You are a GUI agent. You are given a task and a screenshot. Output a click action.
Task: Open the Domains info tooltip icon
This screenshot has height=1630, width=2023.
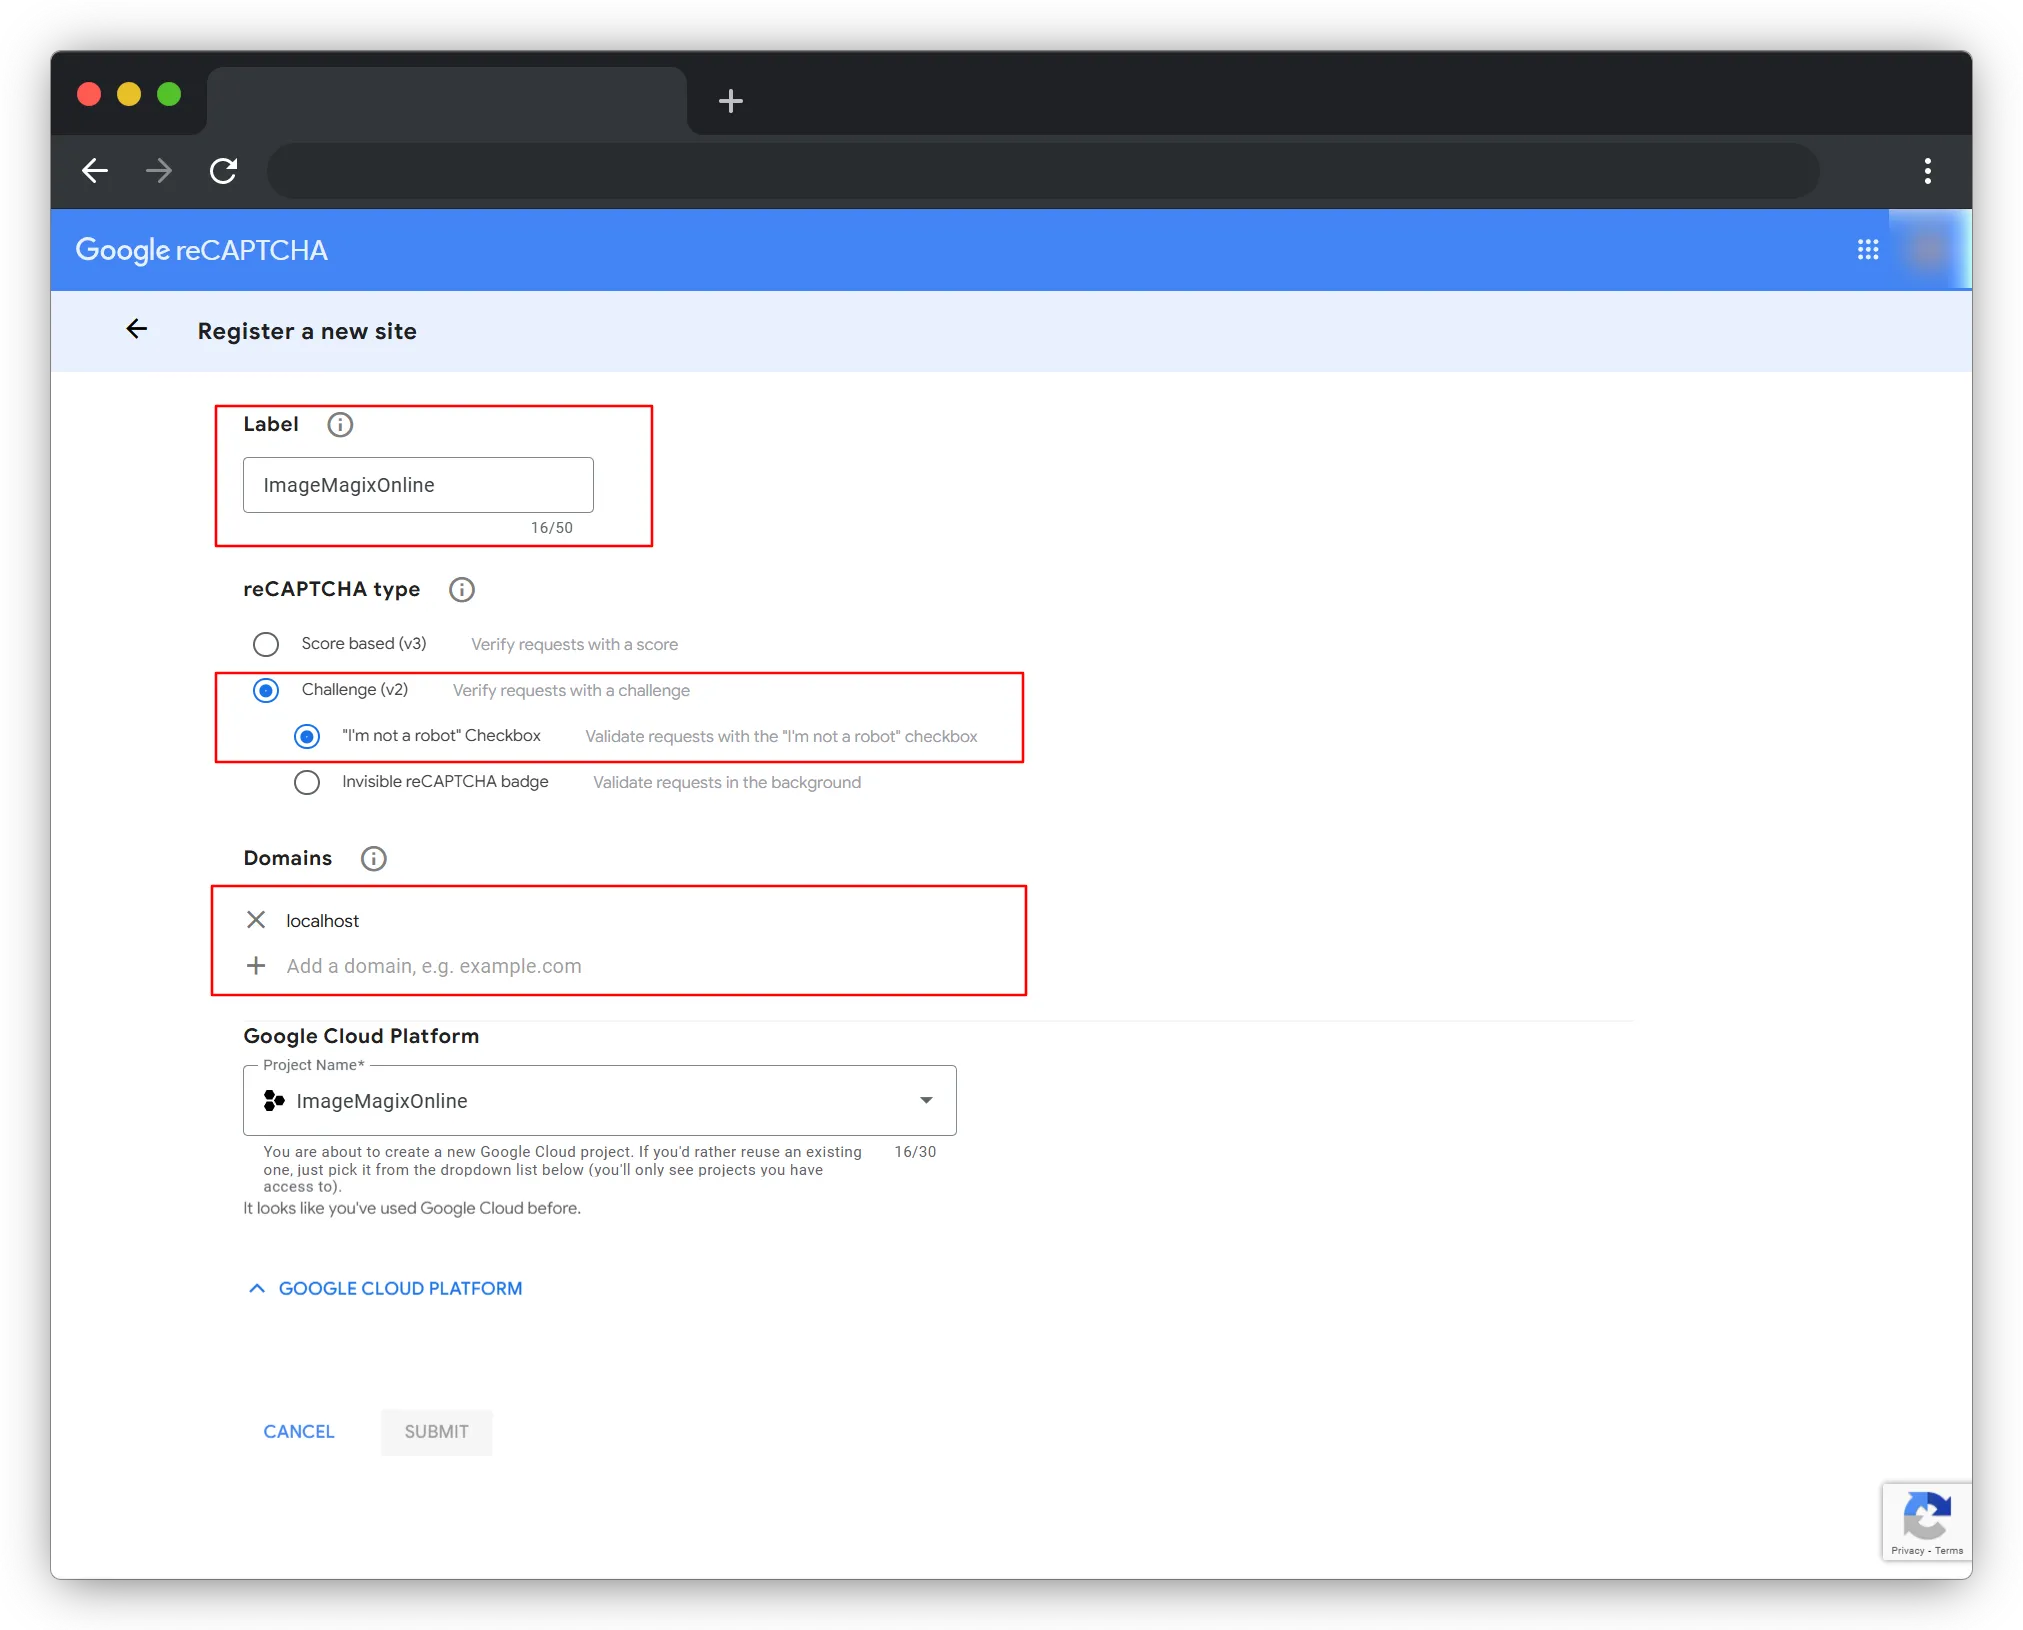372,858
